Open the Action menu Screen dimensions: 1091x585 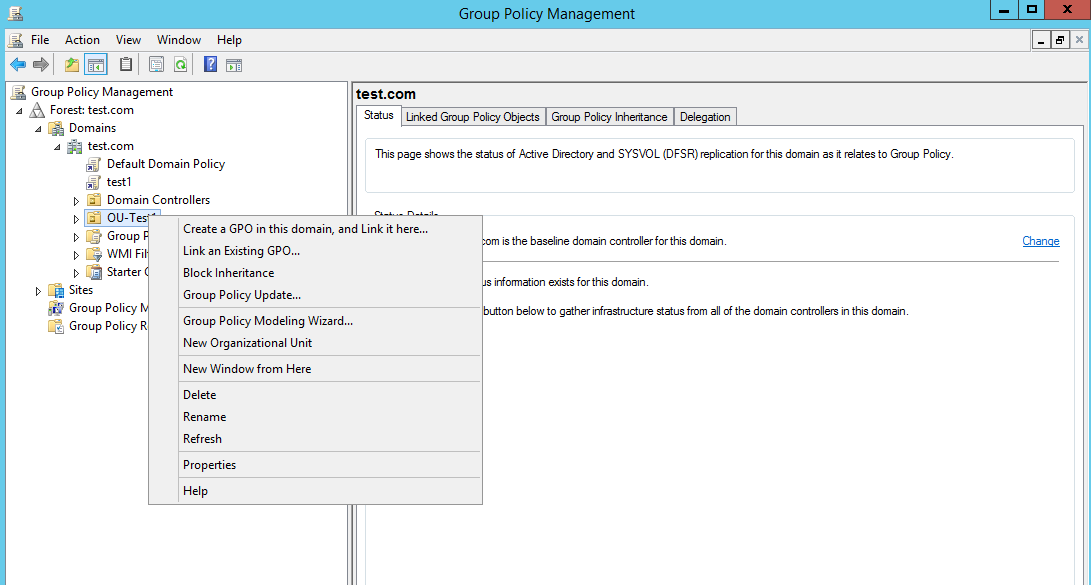(82, 40)
